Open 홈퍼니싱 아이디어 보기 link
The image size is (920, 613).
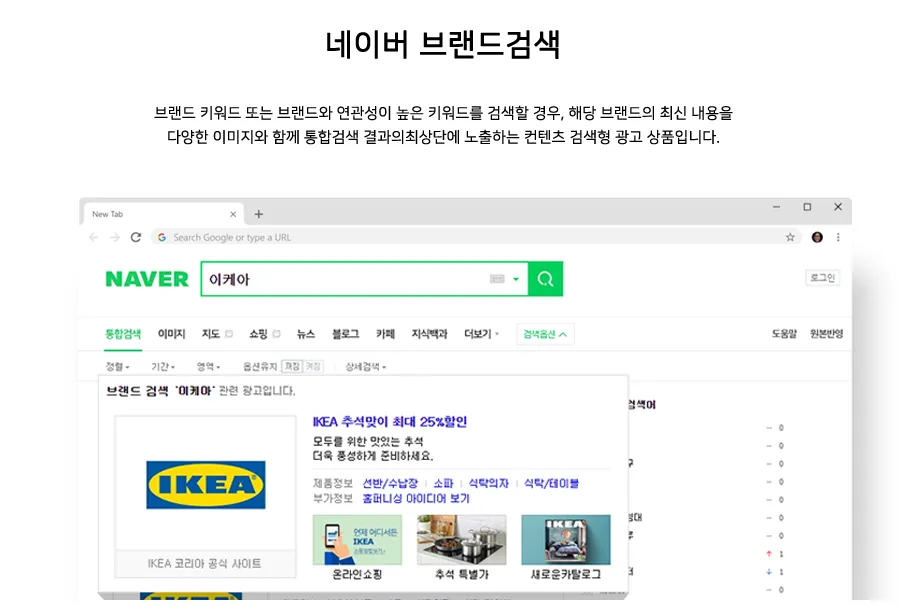tap(415, 499)
